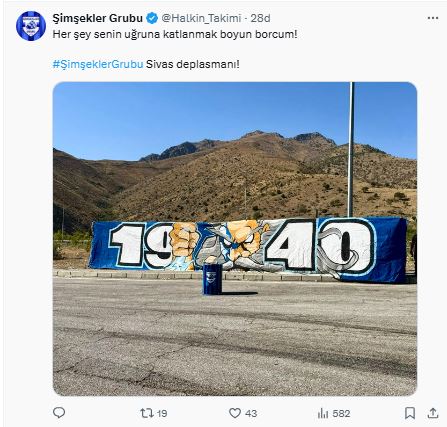
Task: Click the retweet count 19
Action: click(x=162, y=414)
